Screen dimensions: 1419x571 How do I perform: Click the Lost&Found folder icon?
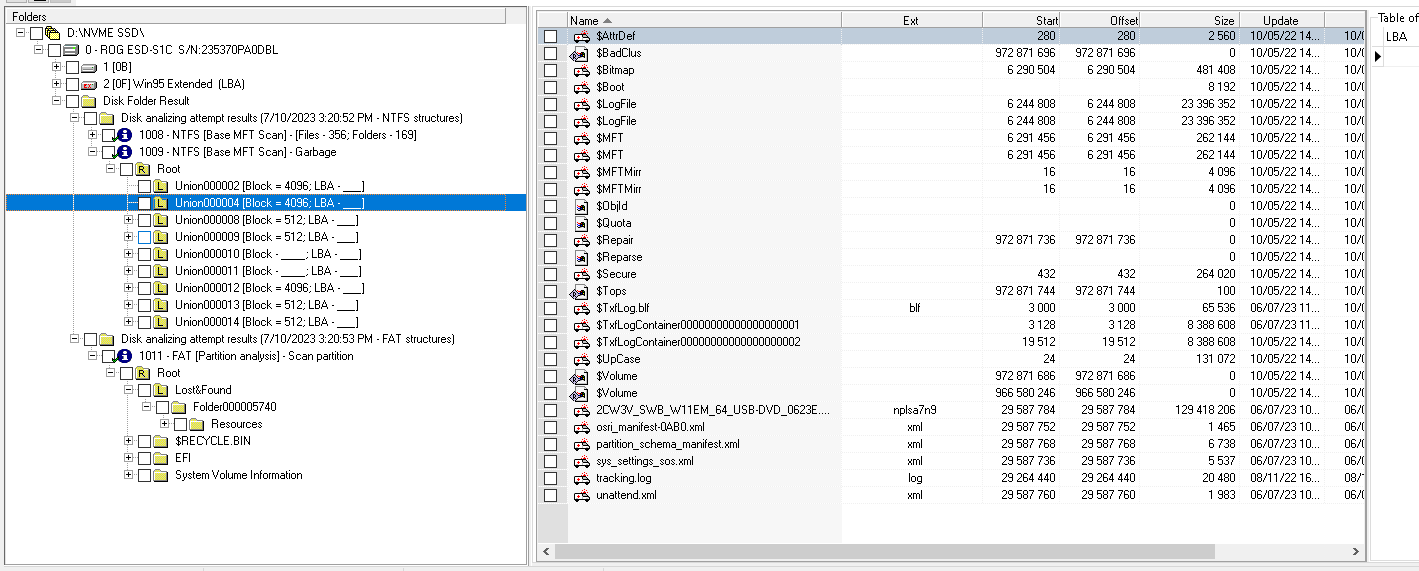pos(161,390)
